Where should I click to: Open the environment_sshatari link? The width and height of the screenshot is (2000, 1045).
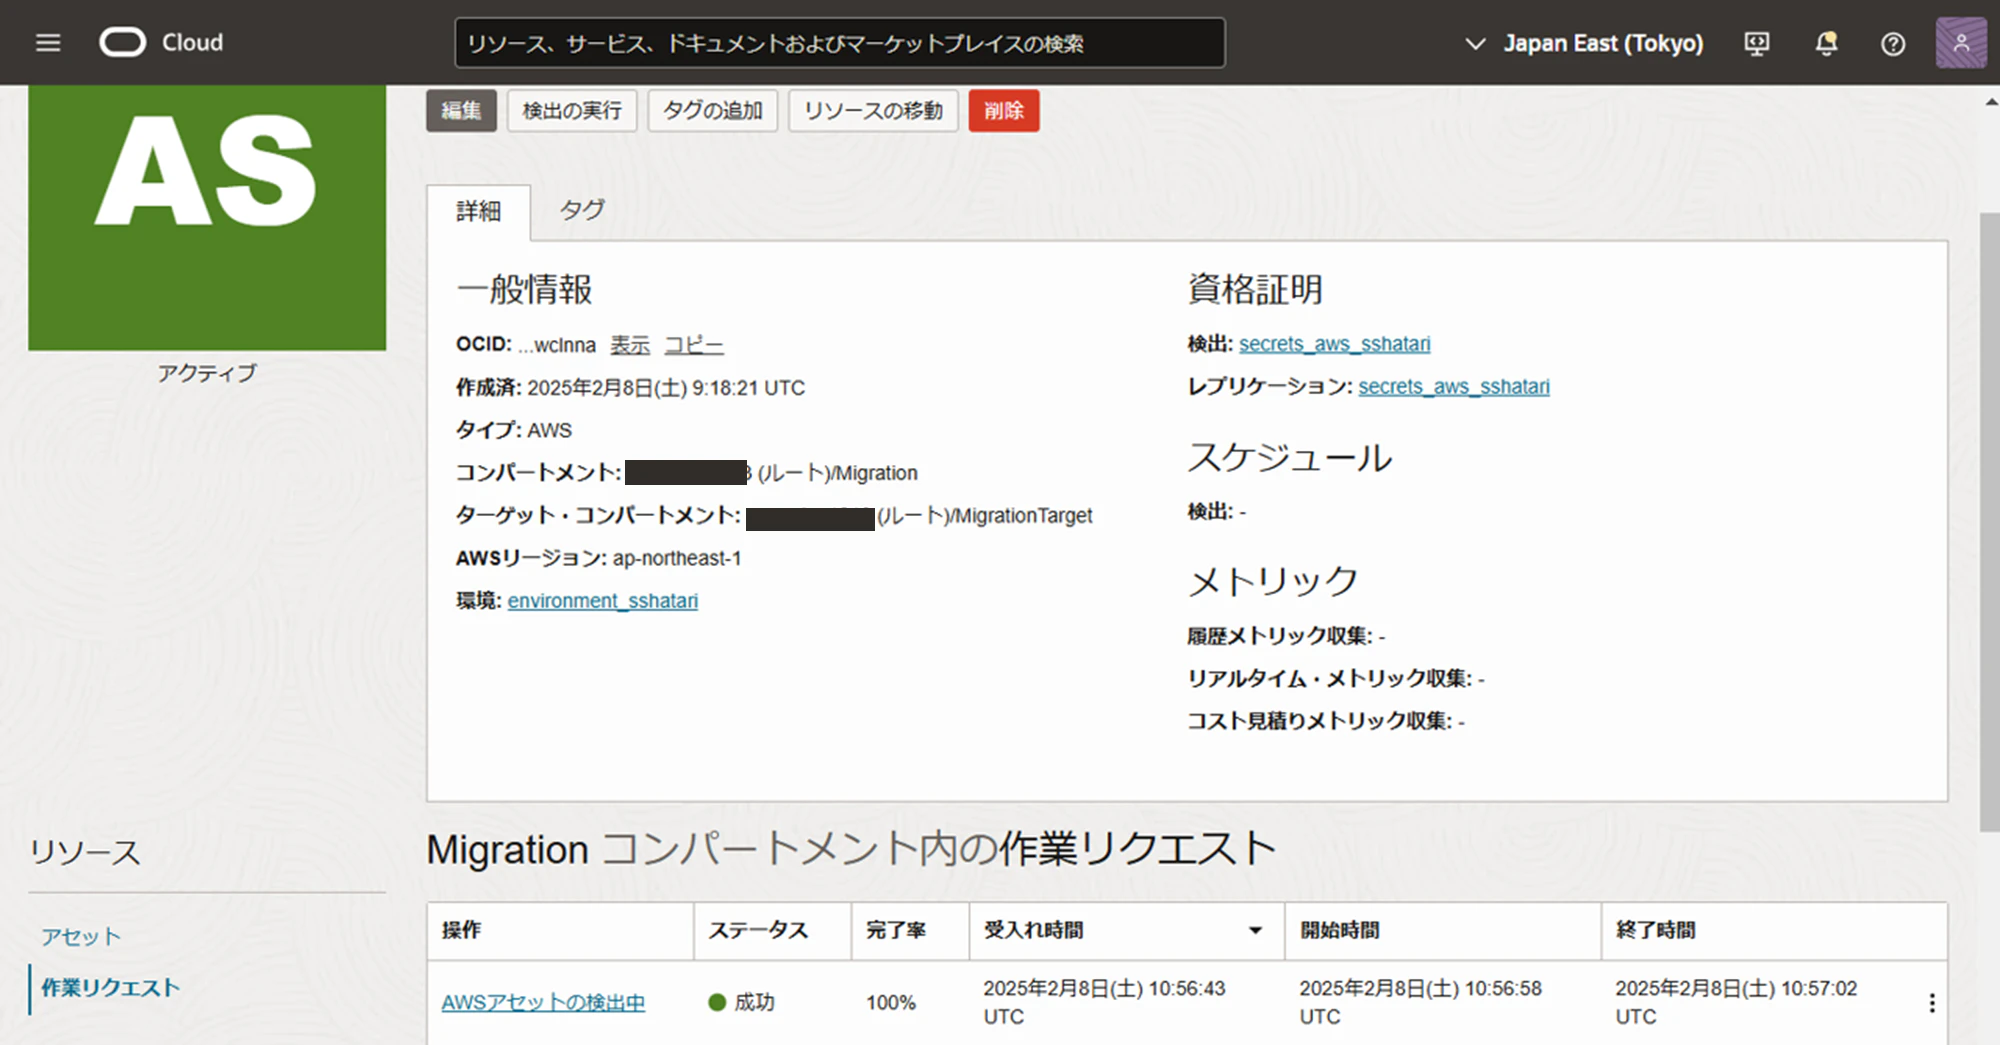[x=603, y=601]
